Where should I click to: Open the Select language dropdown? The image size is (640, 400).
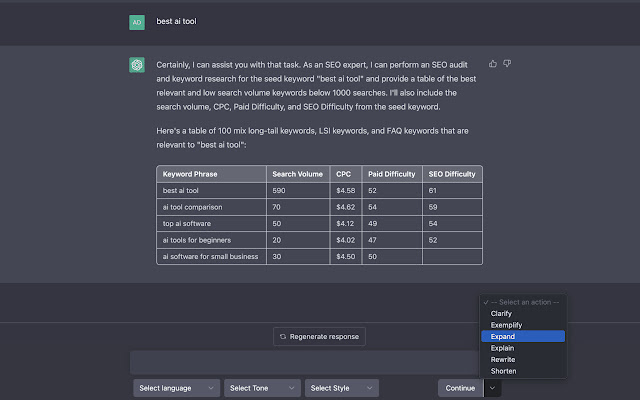click(176, 388)
